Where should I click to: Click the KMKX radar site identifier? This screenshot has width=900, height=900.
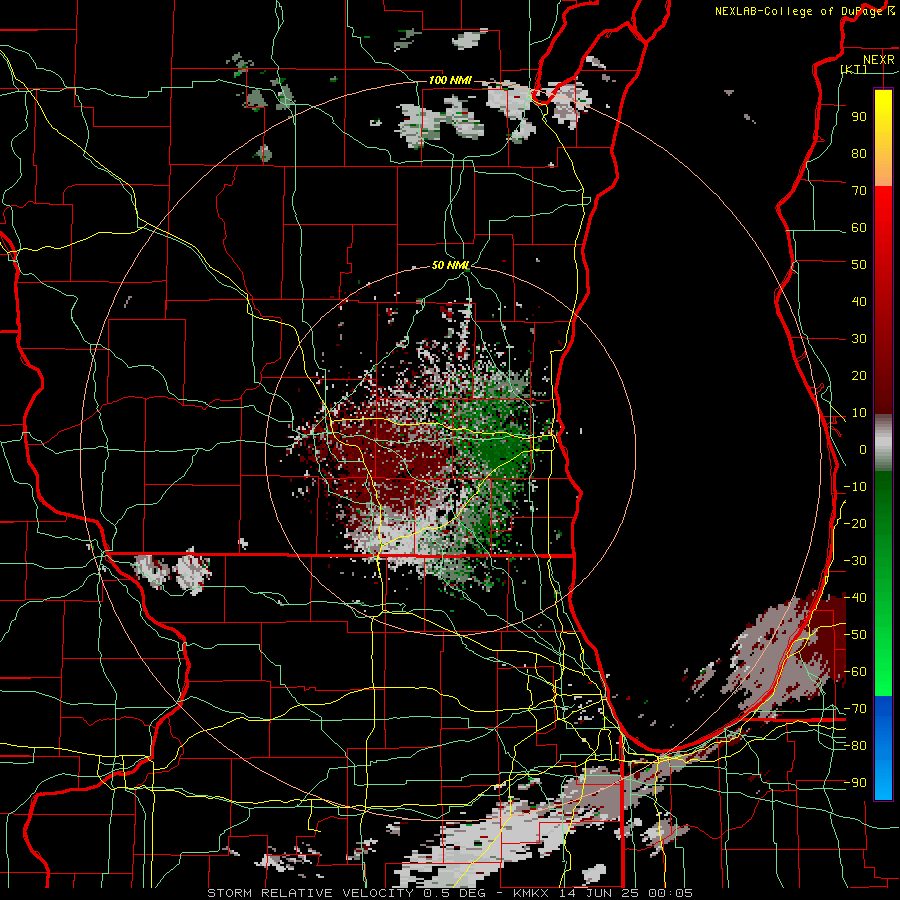pyautogui.click(x=532, y=893)
